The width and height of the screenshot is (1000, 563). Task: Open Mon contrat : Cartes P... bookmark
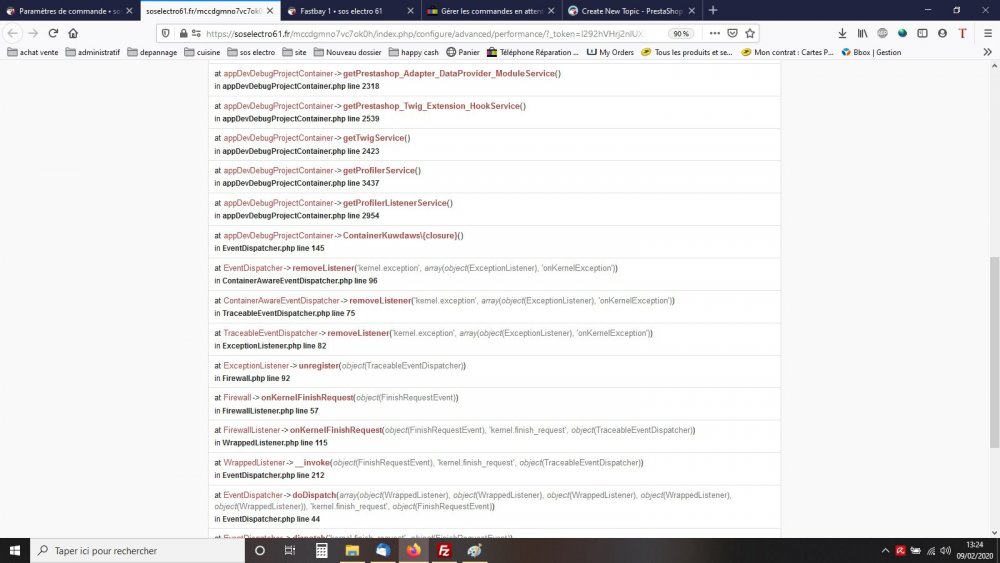(x=787, y=52)
